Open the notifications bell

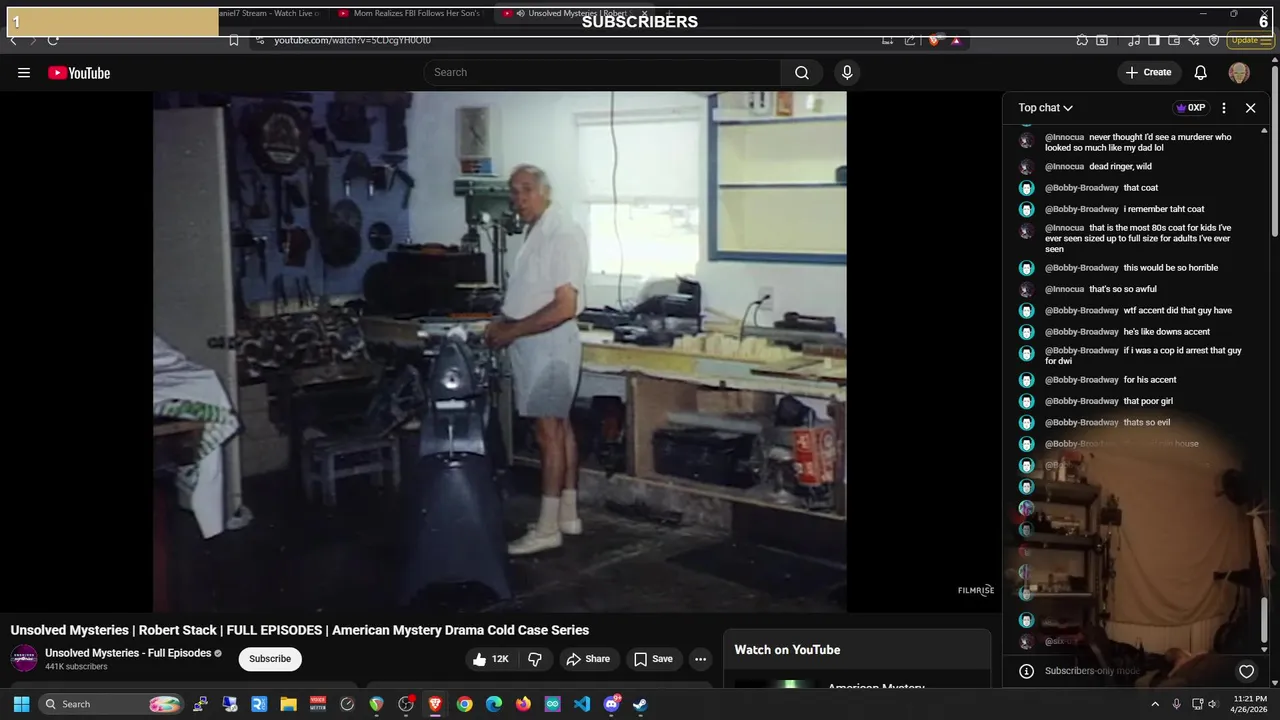click(x=1201, y=73)
